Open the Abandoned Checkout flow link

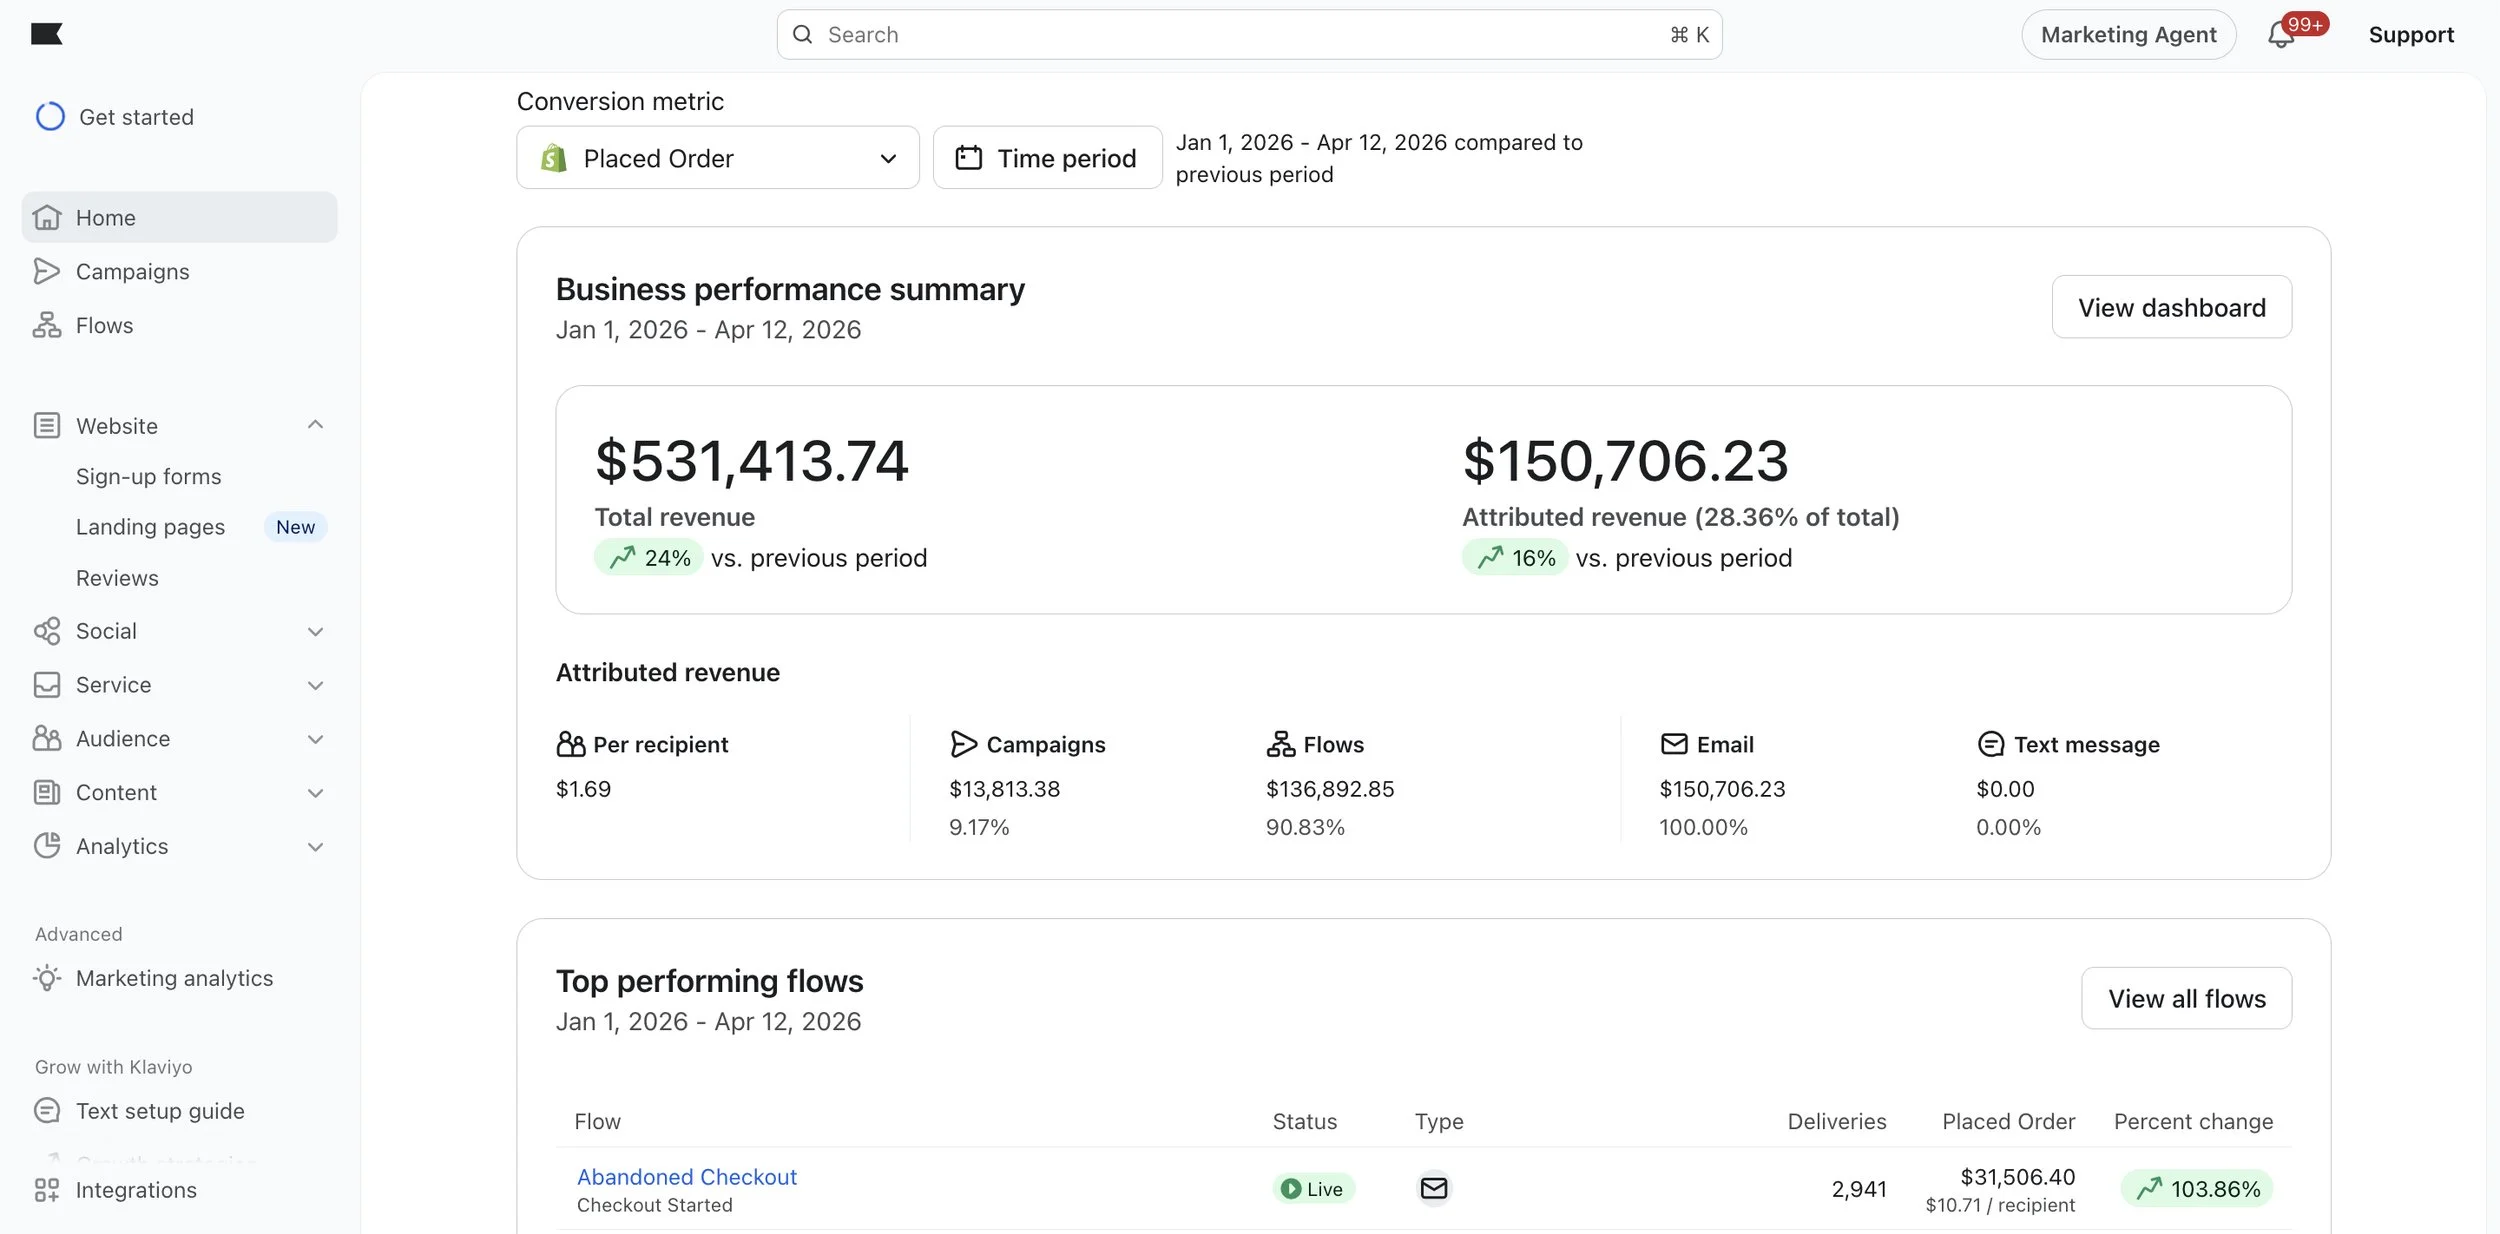pyautogui.click(x=686, y=1177)
